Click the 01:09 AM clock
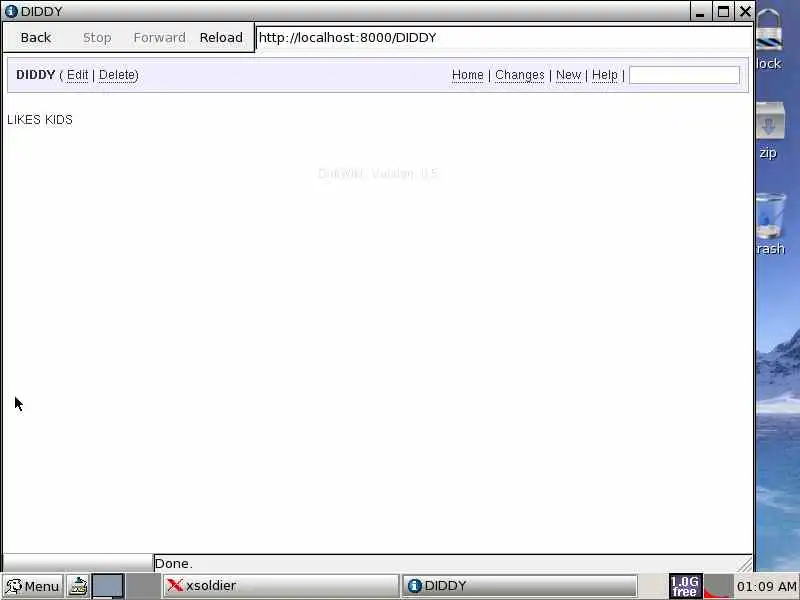 tap(767, 587)
